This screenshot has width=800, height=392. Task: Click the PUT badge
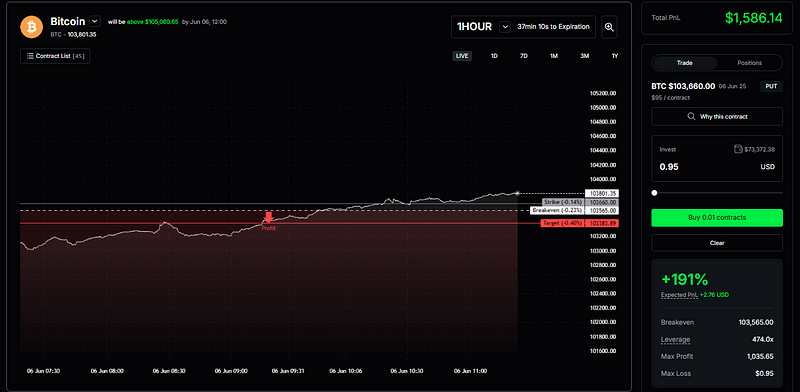click(771, 86)
